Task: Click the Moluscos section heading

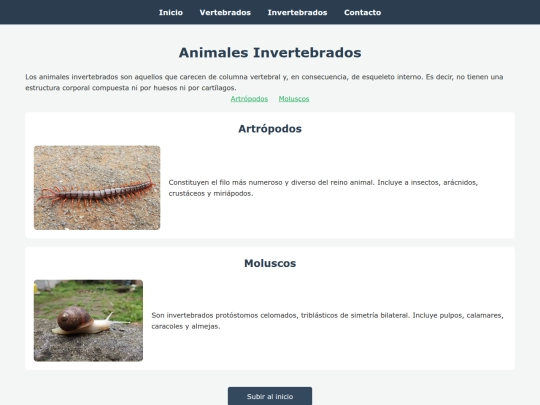Action: 270,263
